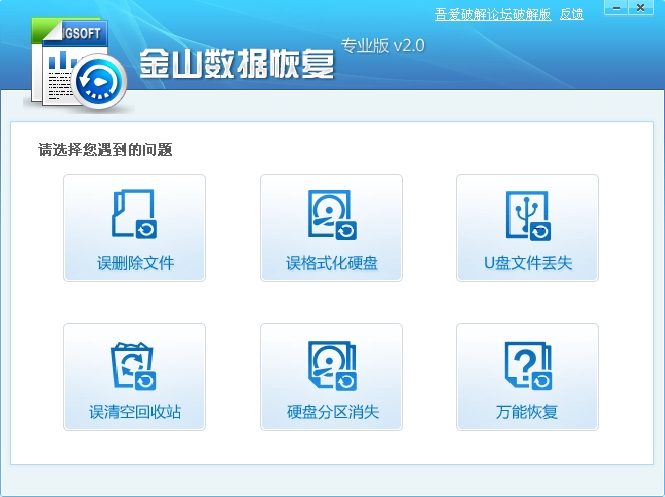Click the emptied recycle bin recovery icon
This screenshot has width=665, height=497.
[x=134, y=364]
